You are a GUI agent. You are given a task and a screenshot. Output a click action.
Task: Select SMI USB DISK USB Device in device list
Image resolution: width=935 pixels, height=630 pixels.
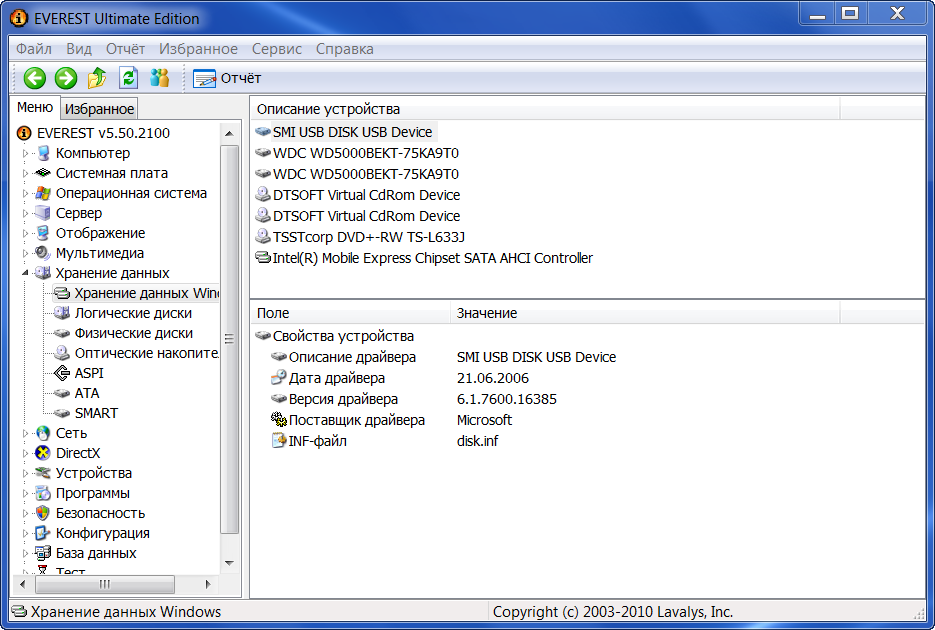[x=352, y=132]
